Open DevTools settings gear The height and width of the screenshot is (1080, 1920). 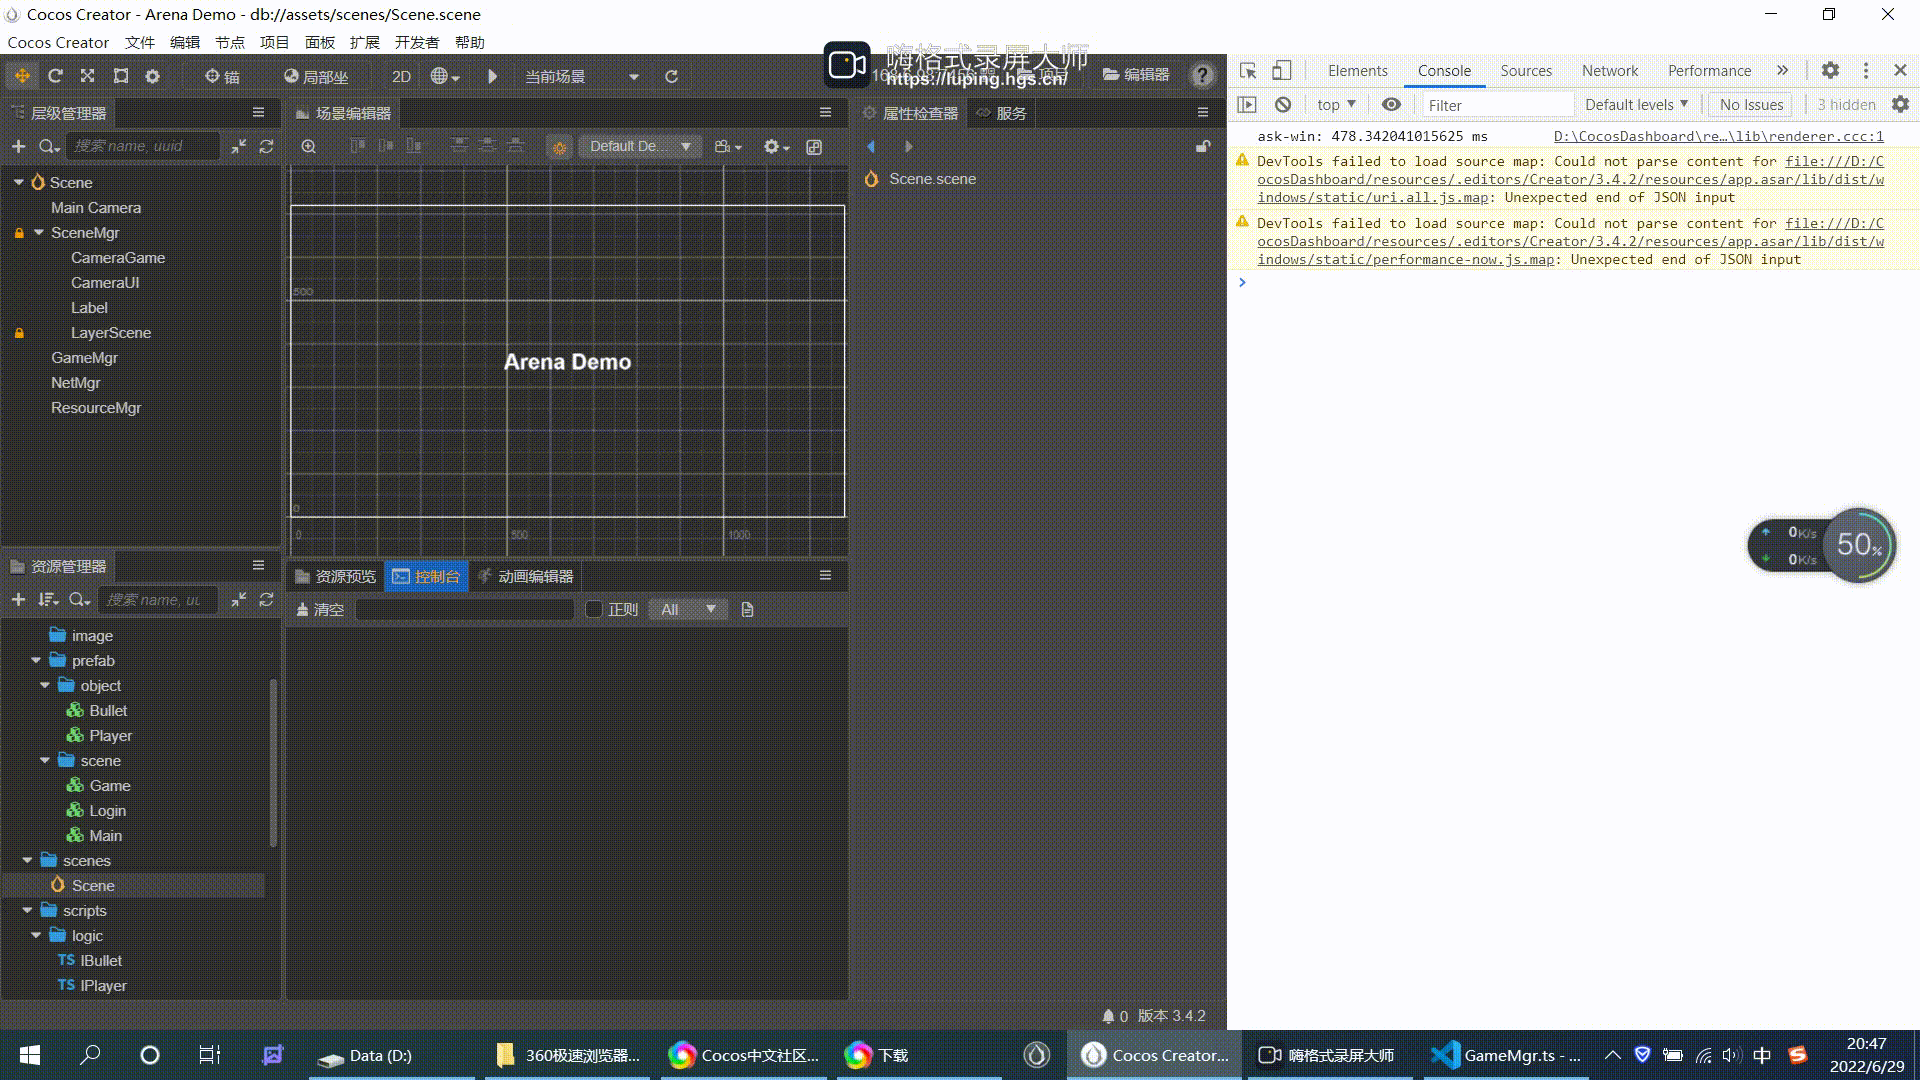[x=1830, y=70]
